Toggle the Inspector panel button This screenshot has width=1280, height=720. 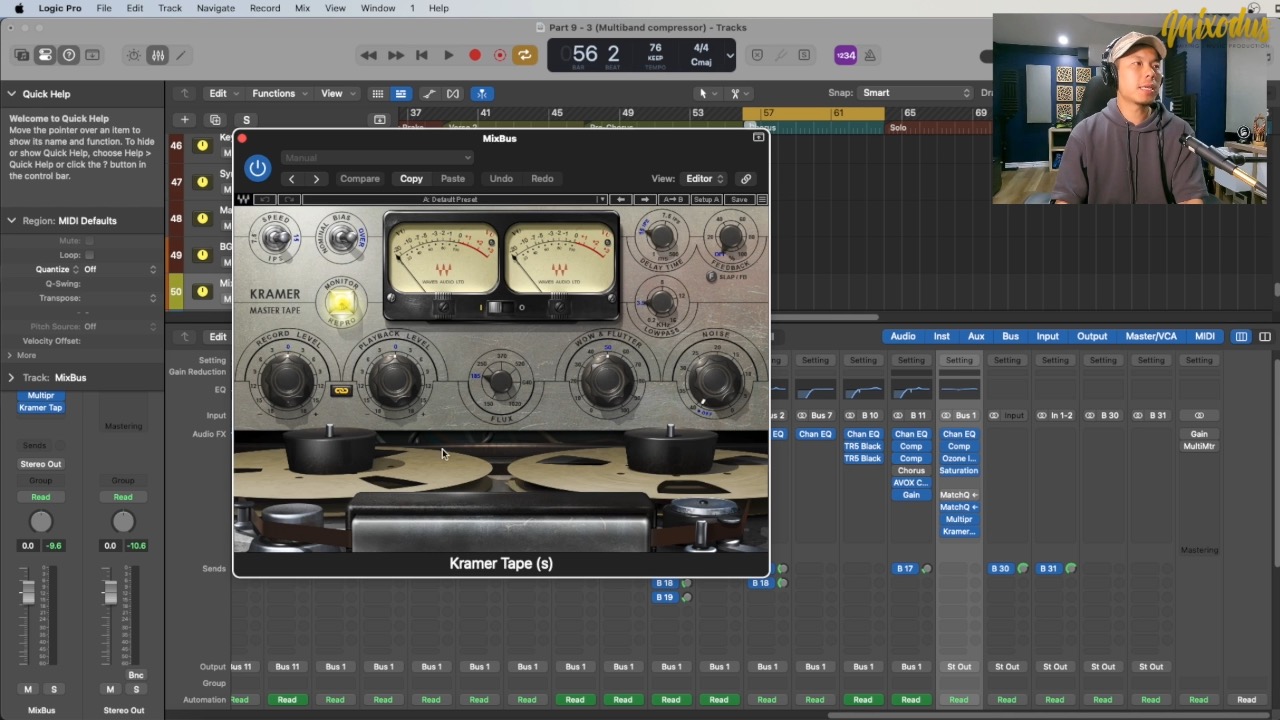tap(45, 55)
